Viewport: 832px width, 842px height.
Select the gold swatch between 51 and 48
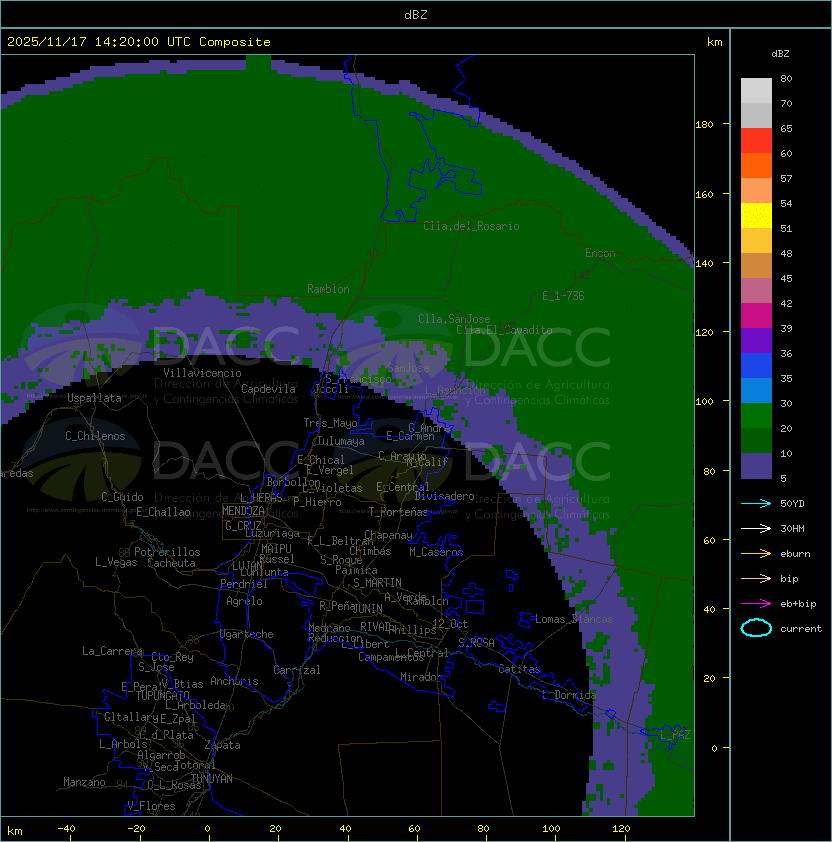point(756,241)
